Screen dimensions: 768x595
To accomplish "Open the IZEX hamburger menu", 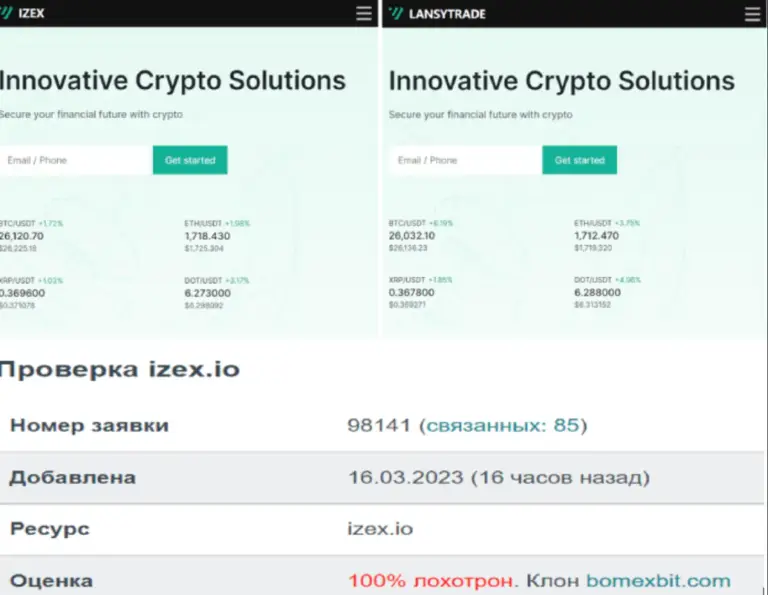I will click(x=363, y=13).
